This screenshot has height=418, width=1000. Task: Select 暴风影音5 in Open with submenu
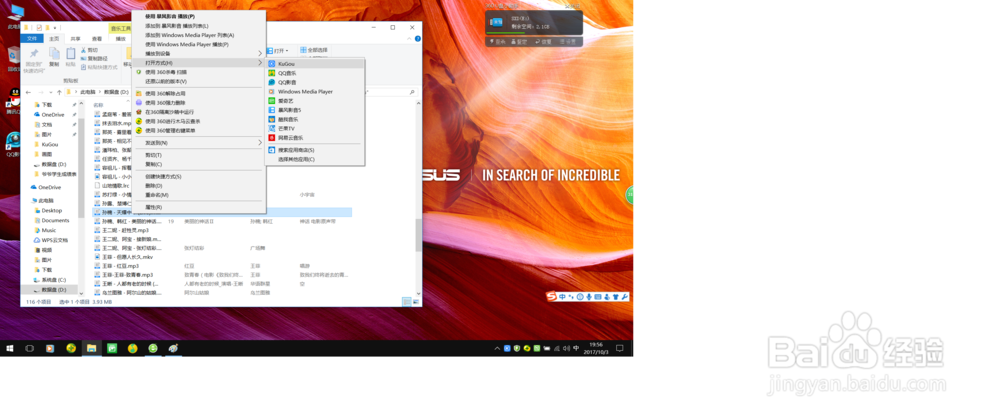[315, 110]
